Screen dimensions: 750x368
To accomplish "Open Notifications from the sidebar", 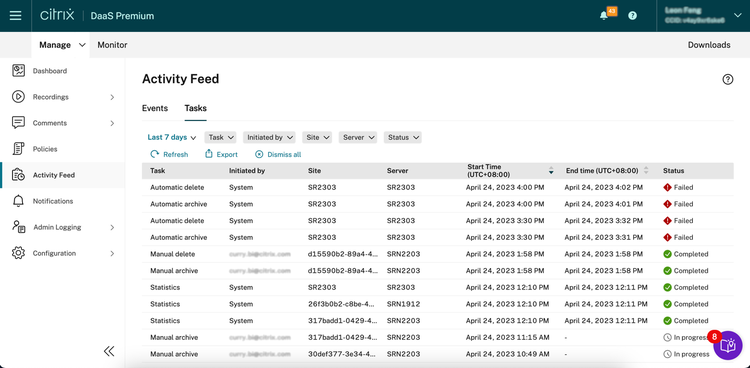I will [x=53, y=201].
